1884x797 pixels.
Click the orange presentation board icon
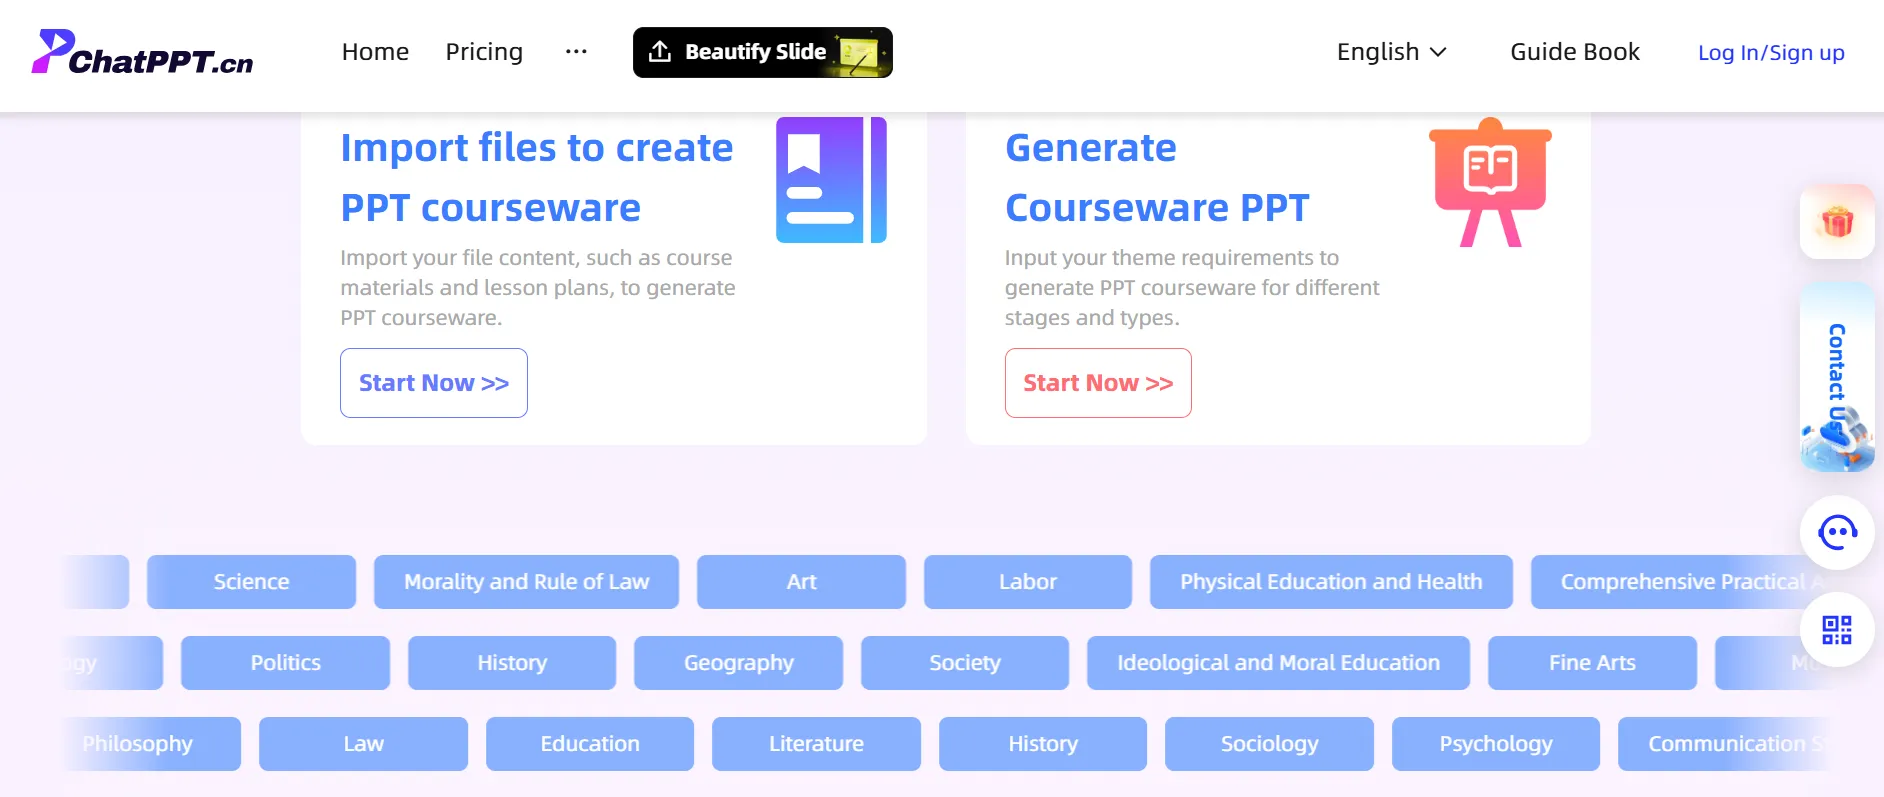coord(1490,182)
